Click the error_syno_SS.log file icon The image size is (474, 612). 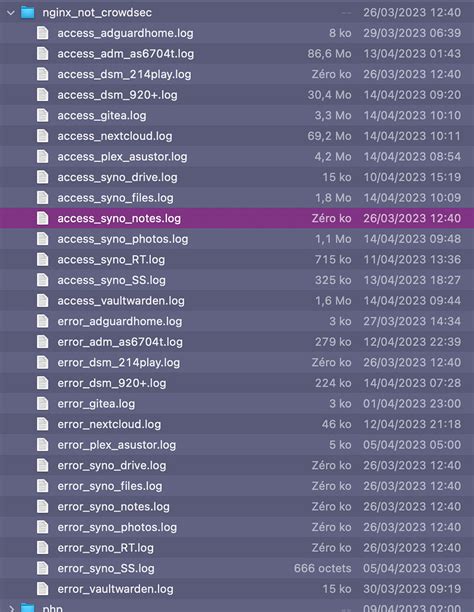(x=43, y=568)
